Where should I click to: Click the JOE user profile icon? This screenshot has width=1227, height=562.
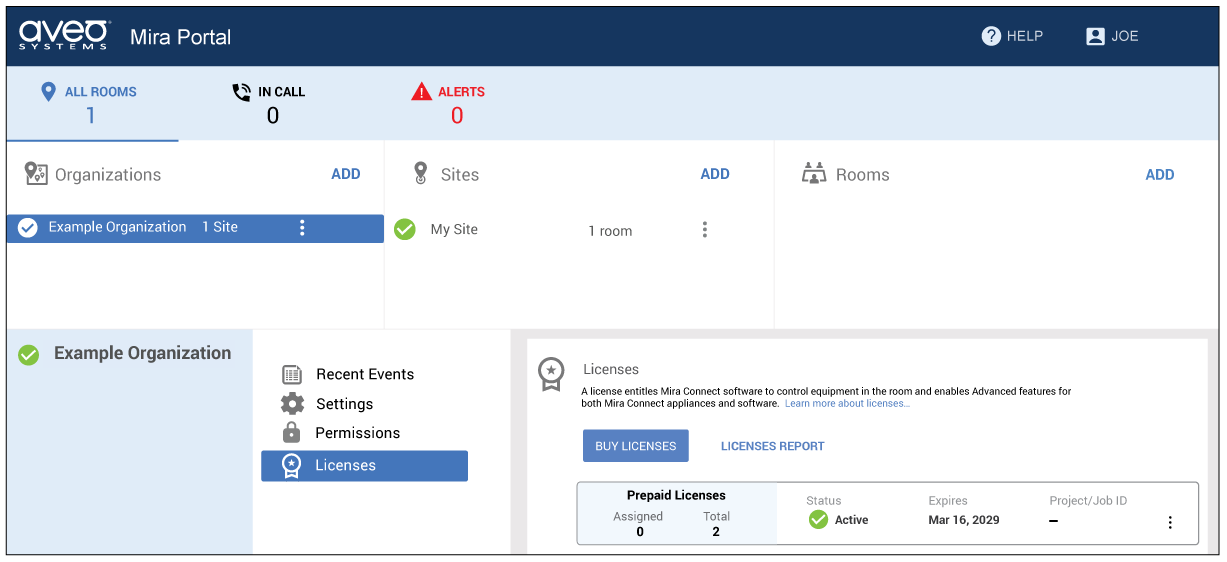click(1095, 36)
